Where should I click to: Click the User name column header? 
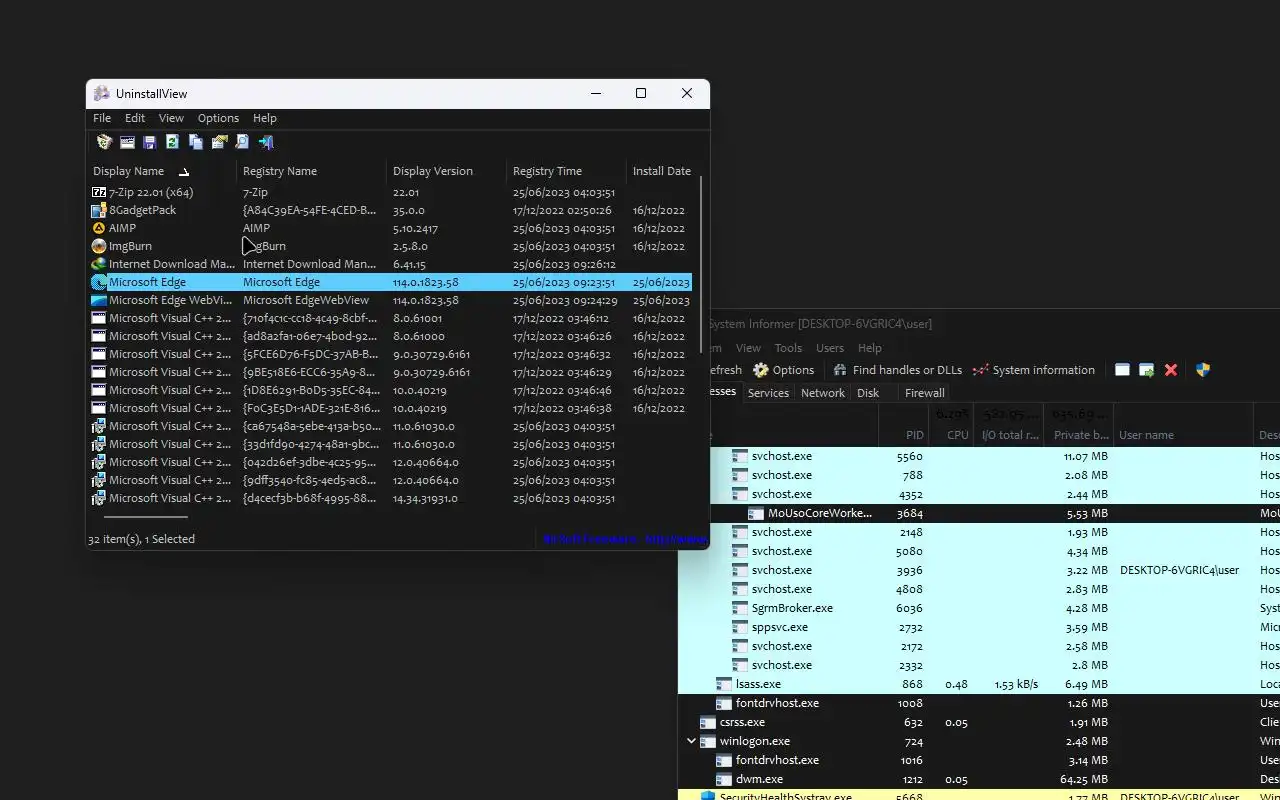point(1183,426)
